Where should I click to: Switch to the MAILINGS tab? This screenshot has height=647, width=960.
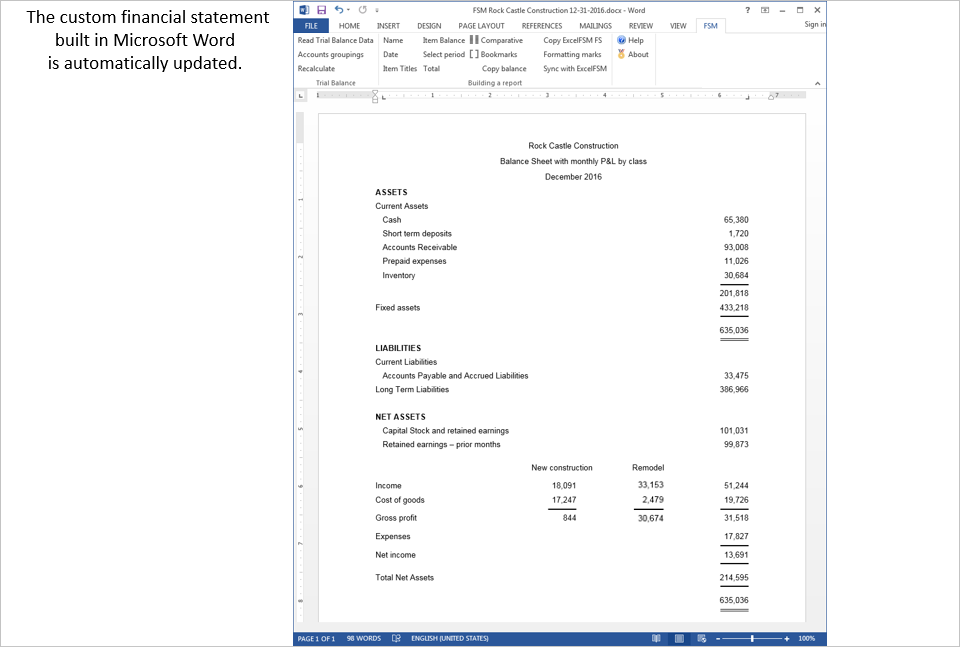(595, 26)
